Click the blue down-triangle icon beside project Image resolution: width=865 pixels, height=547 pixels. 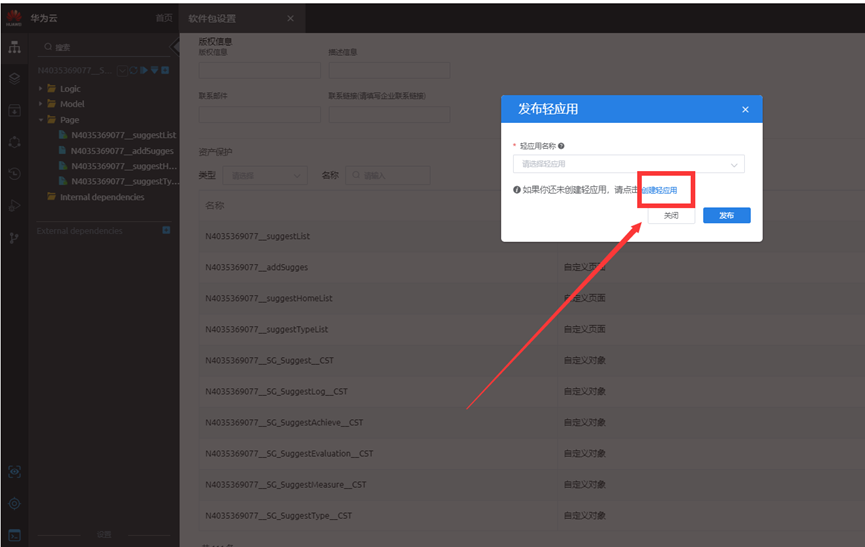click(154, 70)
